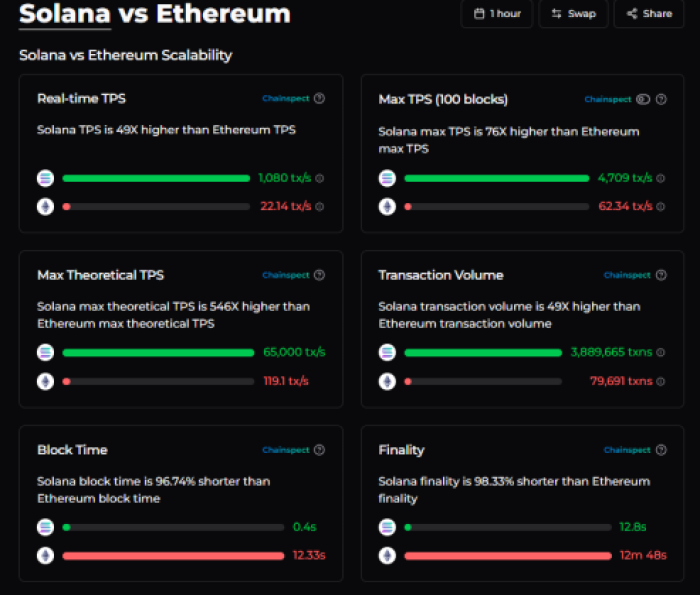Click the Solana word in the title
Viewport: 700px width, 595px height.
65,13
